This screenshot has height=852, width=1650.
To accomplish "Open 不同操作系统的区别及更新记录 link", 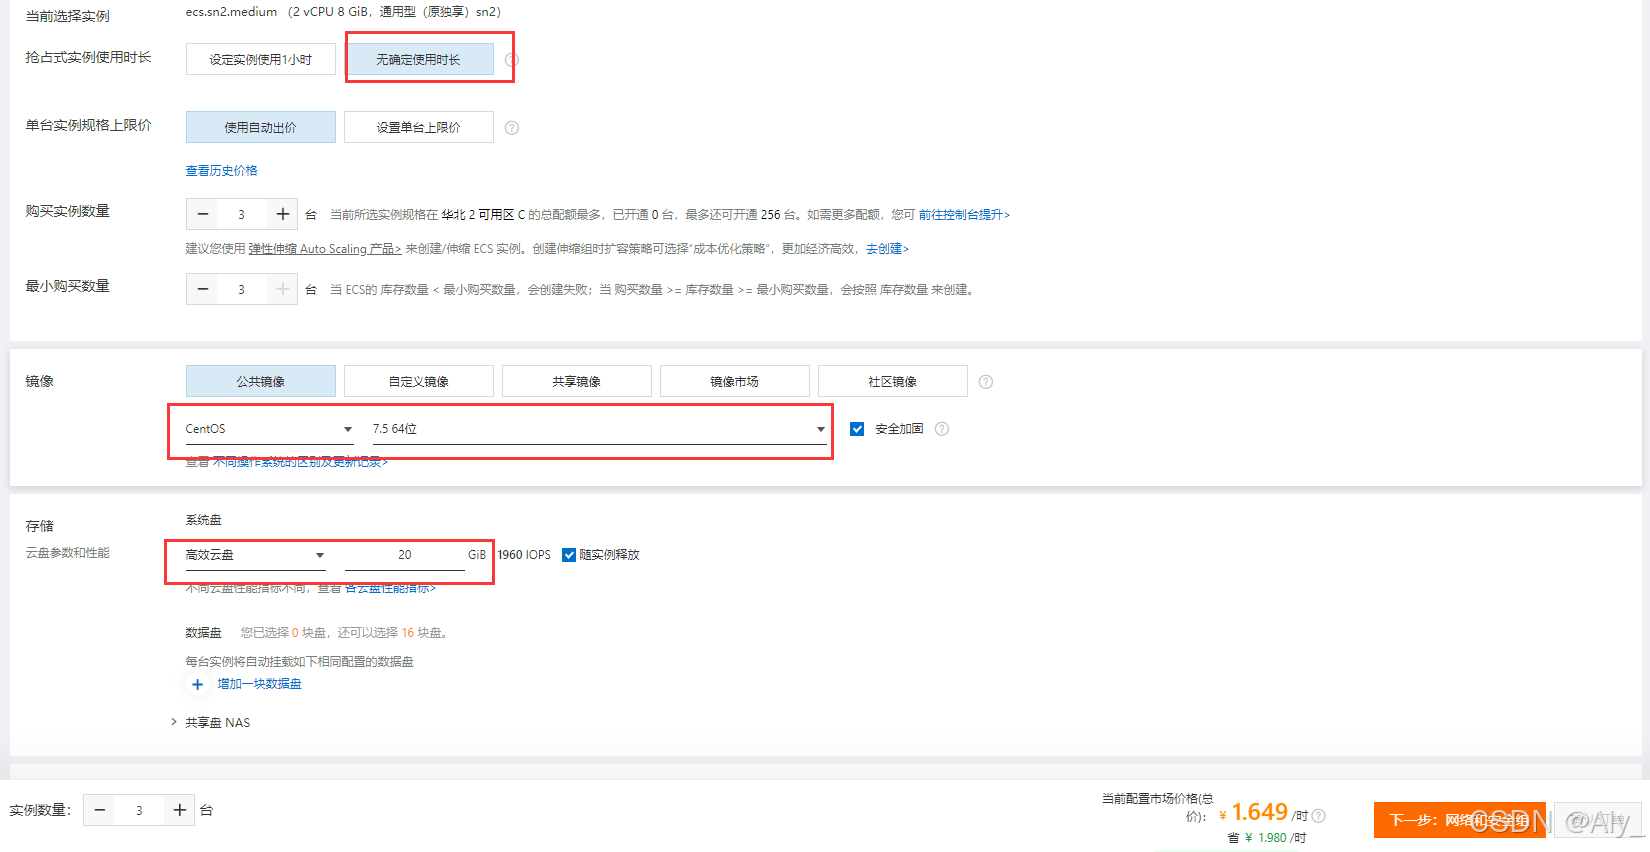I will point(300,462).
